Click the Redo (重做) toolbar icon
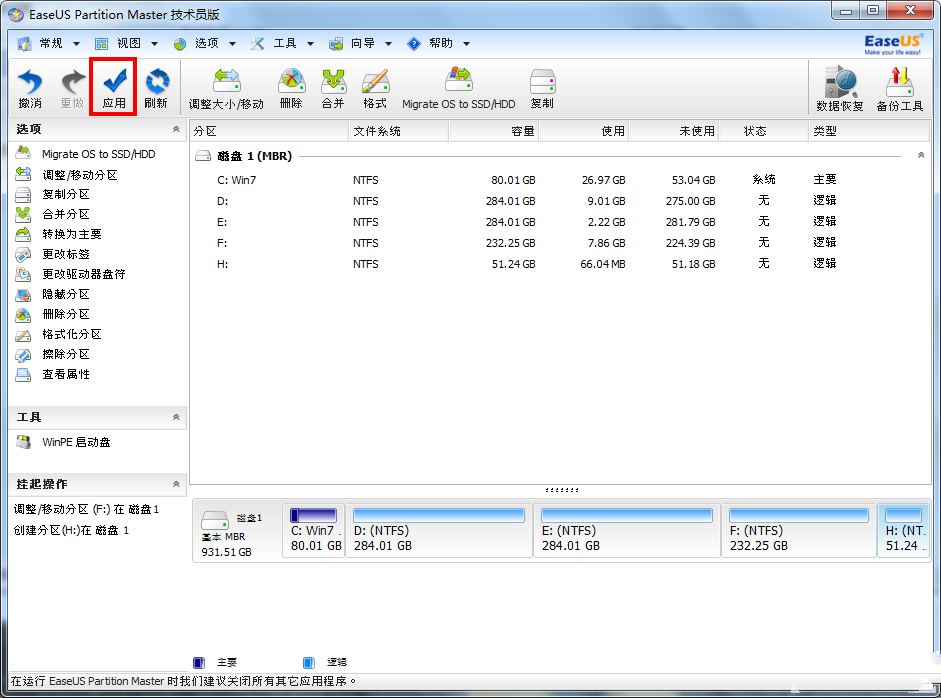 coord(73,88)
